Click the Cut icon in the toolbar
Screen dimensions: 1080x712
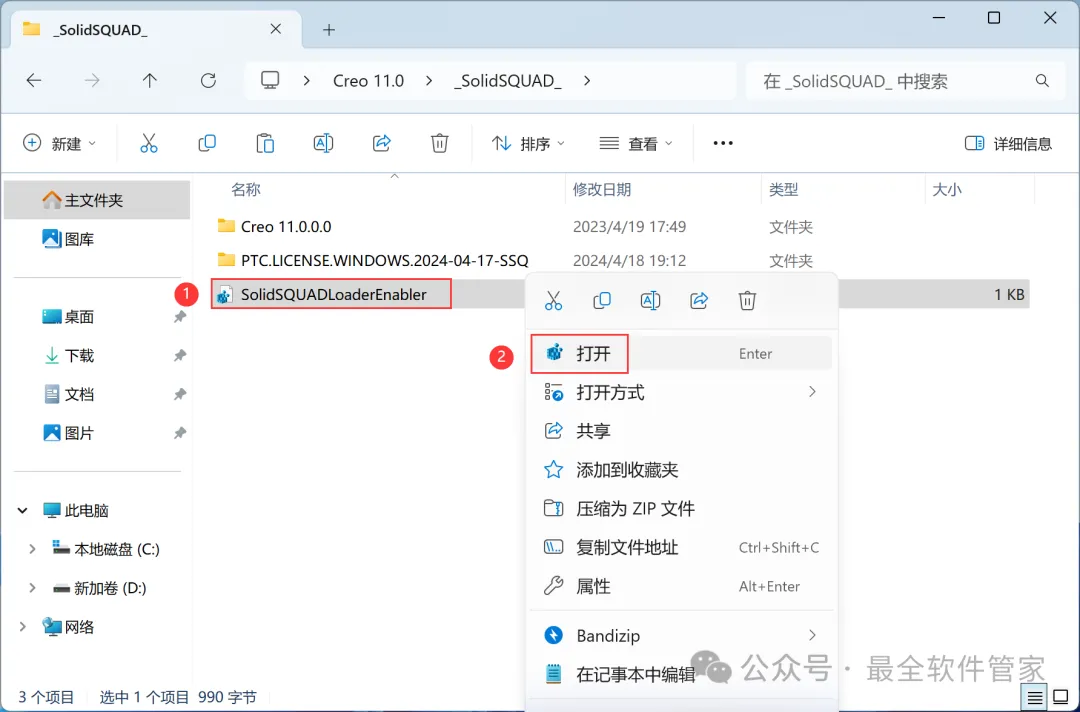[x=149, y=143]
